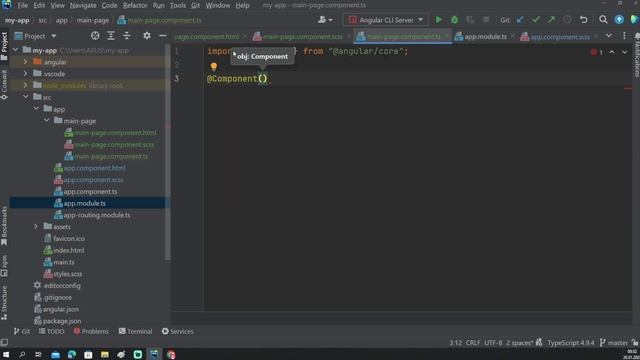Go to next highlighted error arrow
Viewport: 640px width, 360px height.
point(624,52)
